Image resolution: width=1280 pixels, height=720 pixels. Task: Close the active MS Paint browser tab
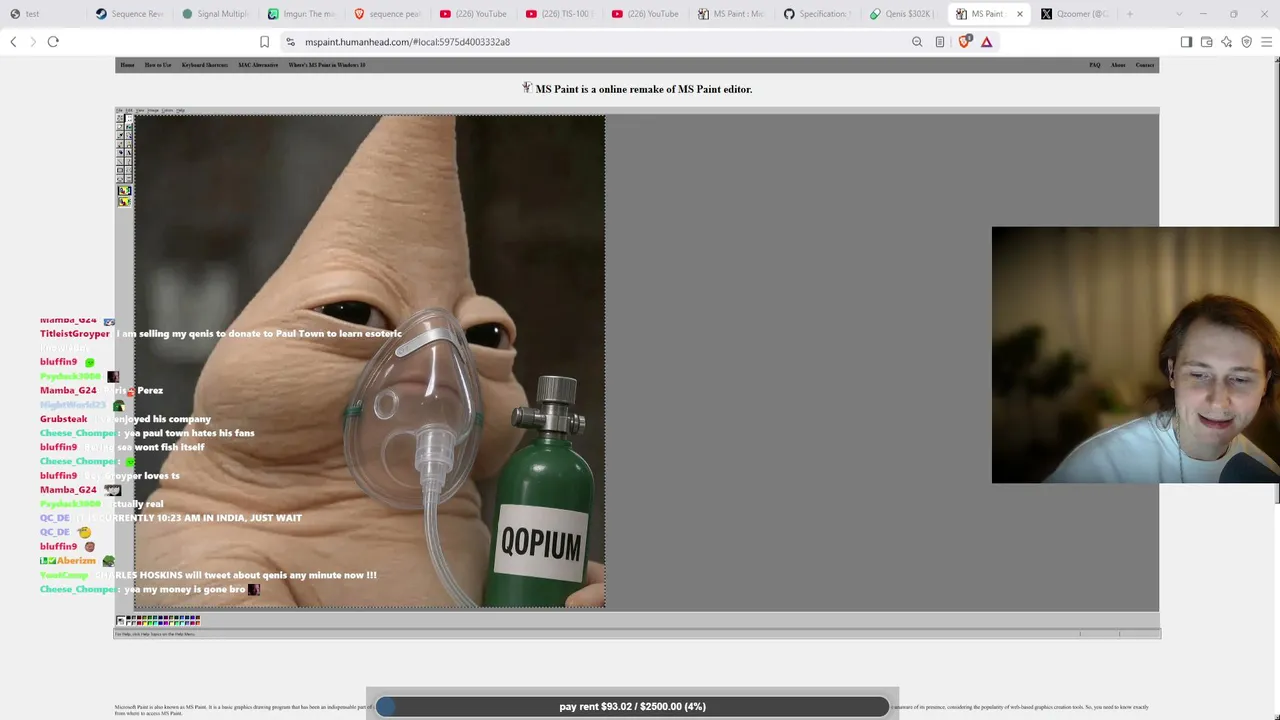click(1020, 14)
